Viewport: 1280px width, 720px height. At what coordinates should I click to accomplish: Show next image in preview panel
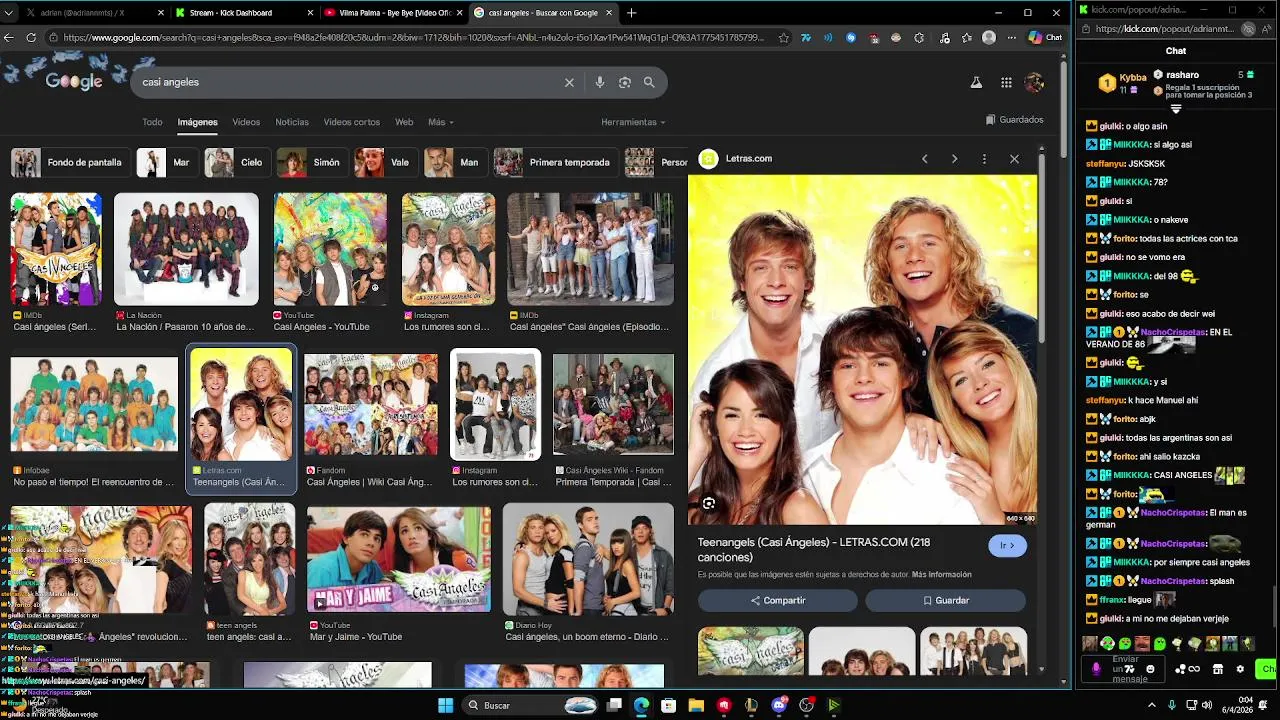tap(954, 159)
